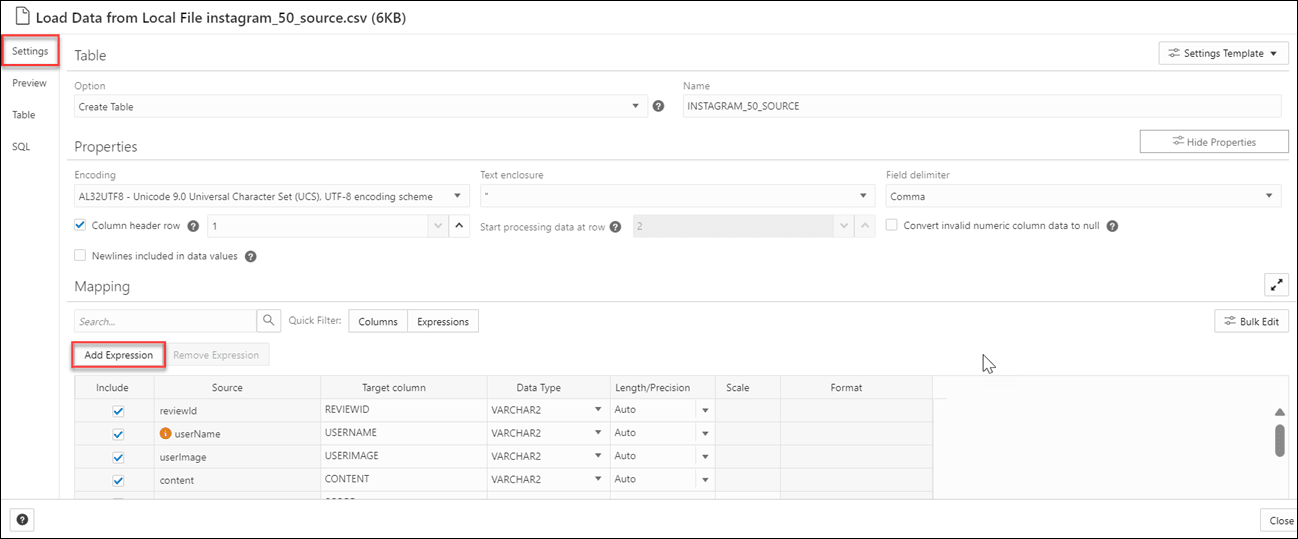The image size is (1298, 539).
Task: Switch to the SQL tab
Action: (x=21, y=146)
